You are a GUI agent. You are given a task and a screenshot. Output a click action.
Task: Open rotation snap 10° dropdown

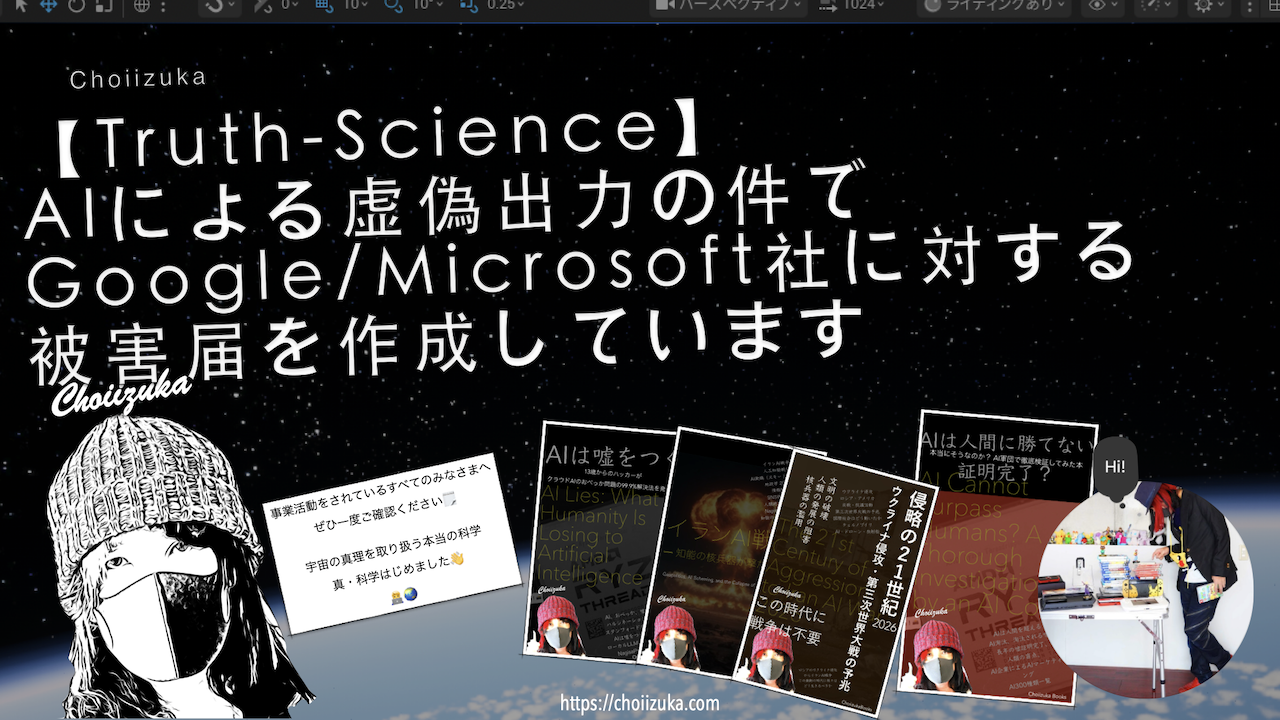tap(427, 5)
